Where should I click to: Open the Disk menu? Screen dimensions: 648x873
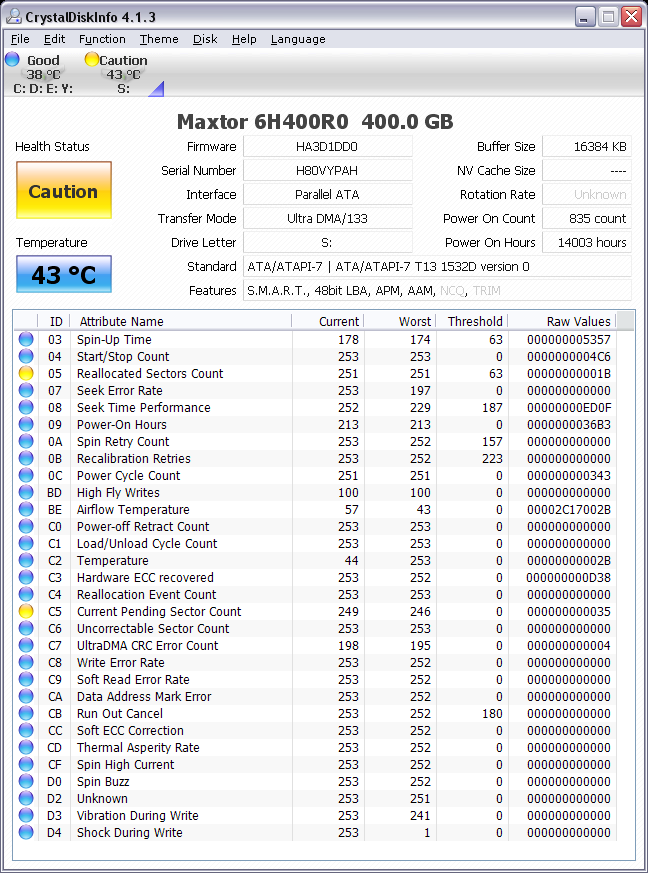205,39
